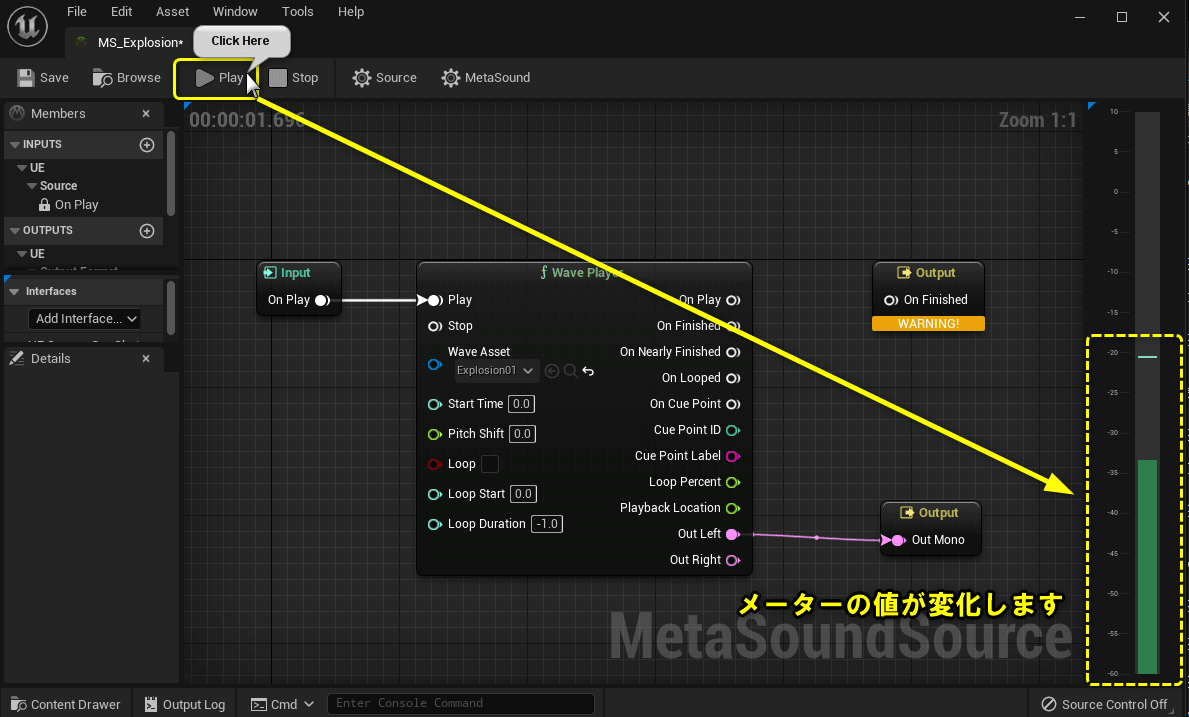Enable the Loop checkbox on Wave Player
The width and height of the screenshot is (1189, 717).
point(489,463)
